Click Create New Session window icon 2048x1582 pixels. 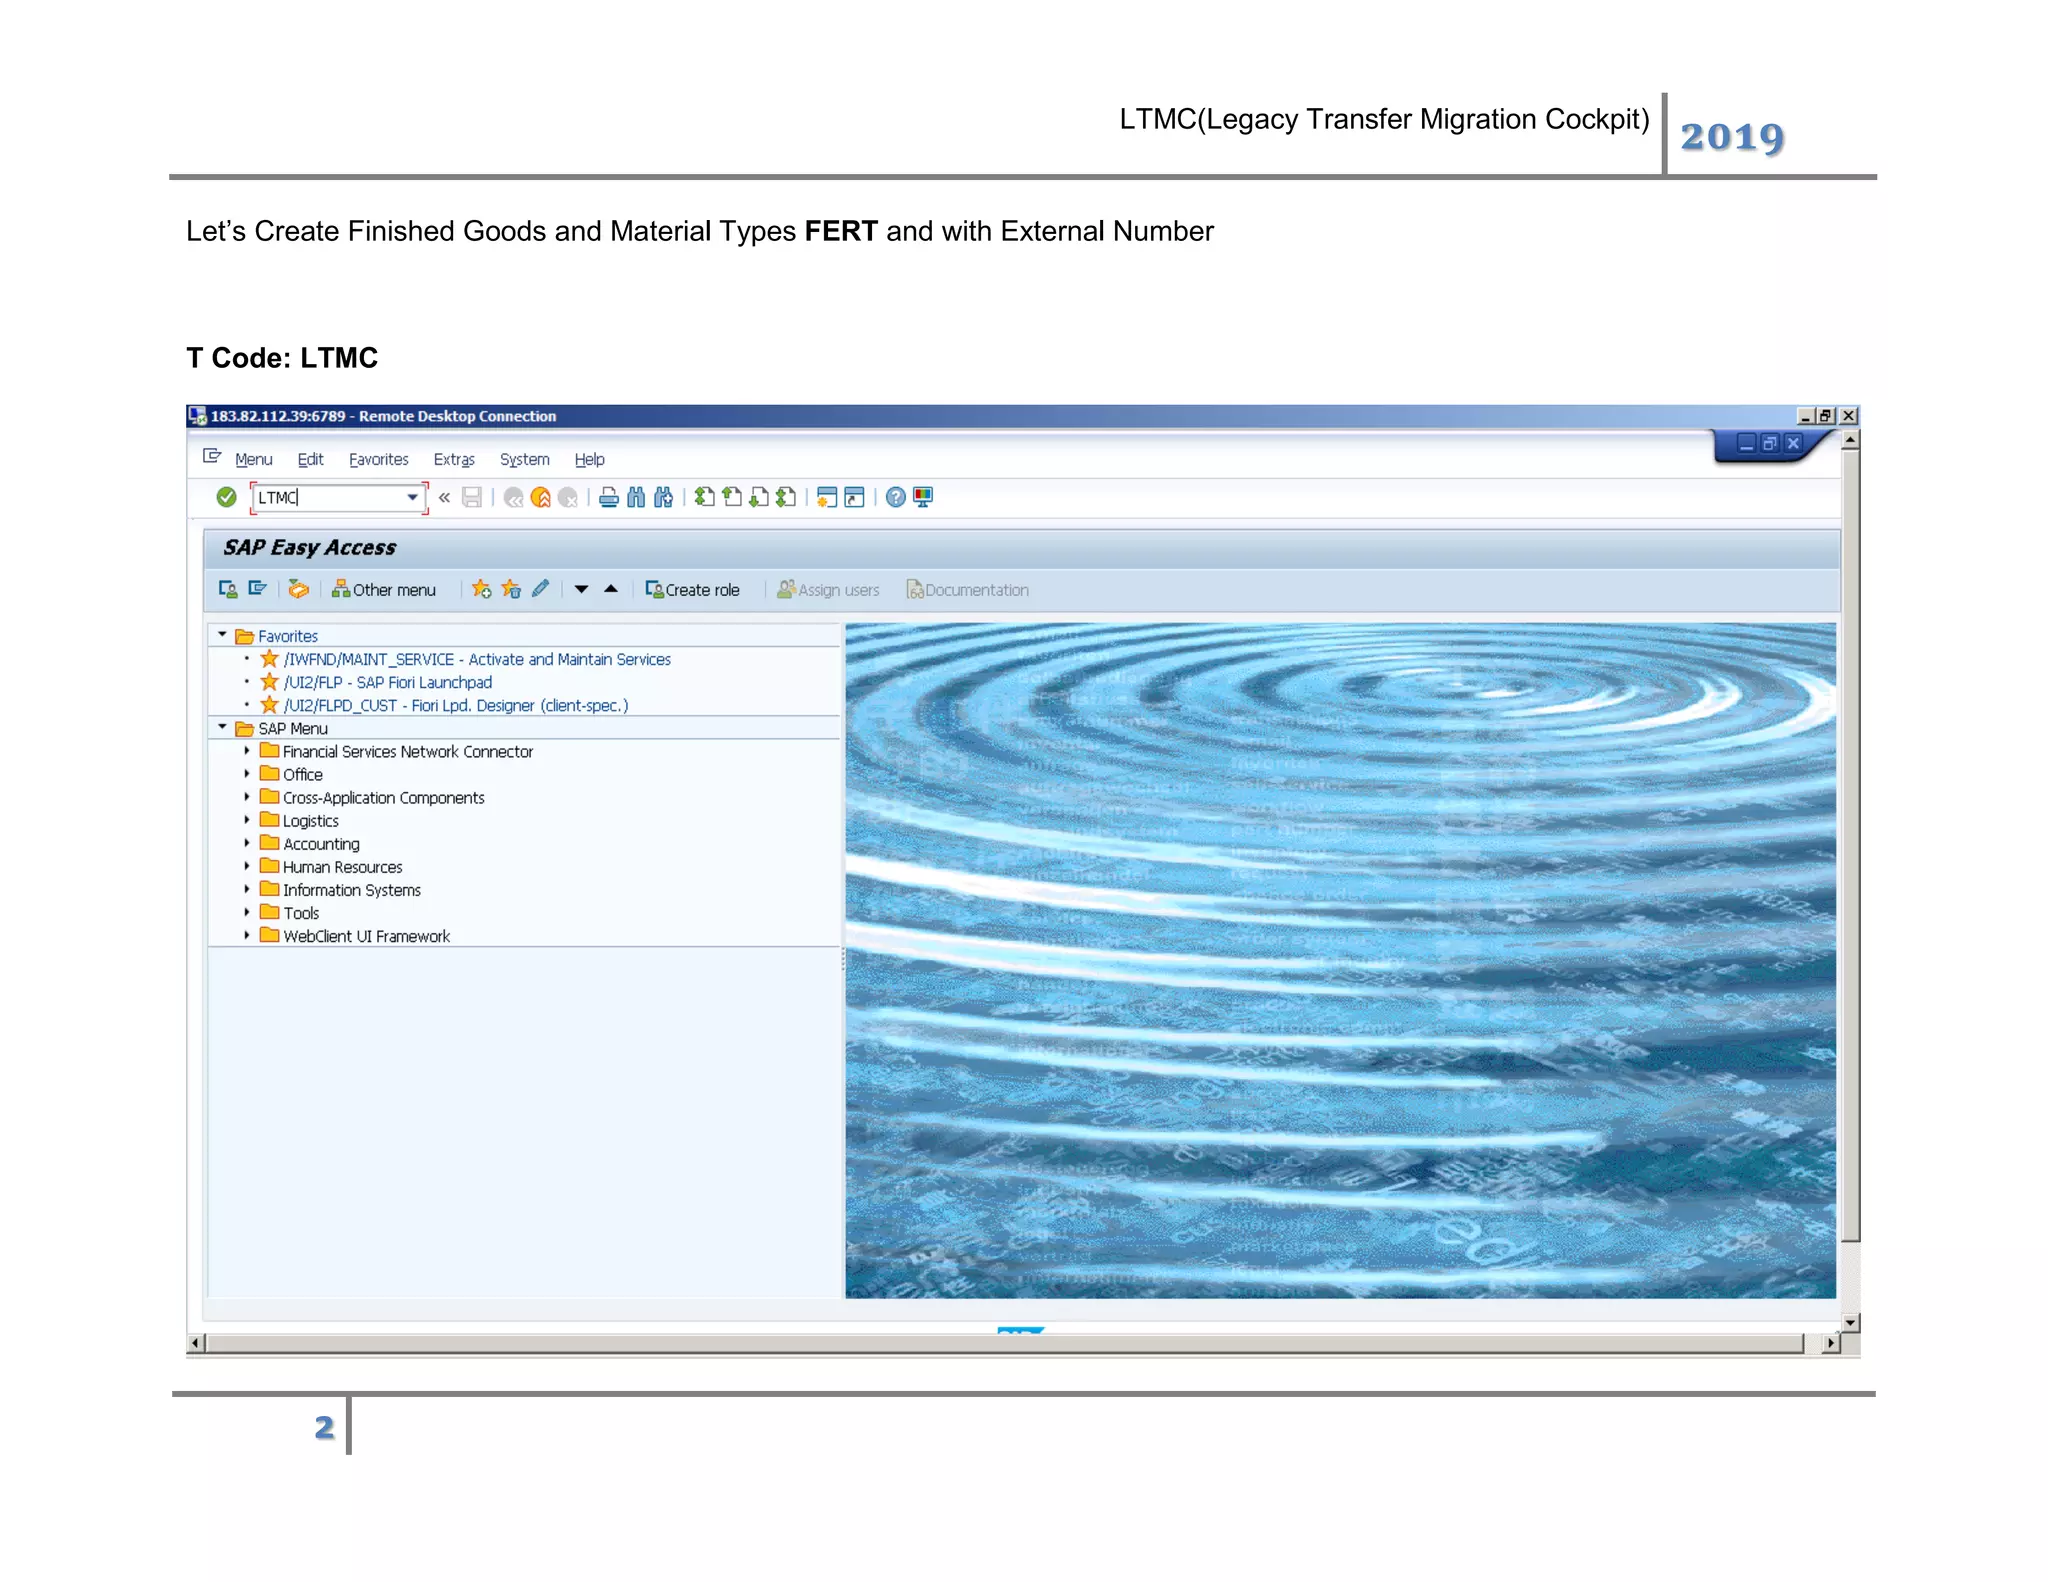click(826, 497)
